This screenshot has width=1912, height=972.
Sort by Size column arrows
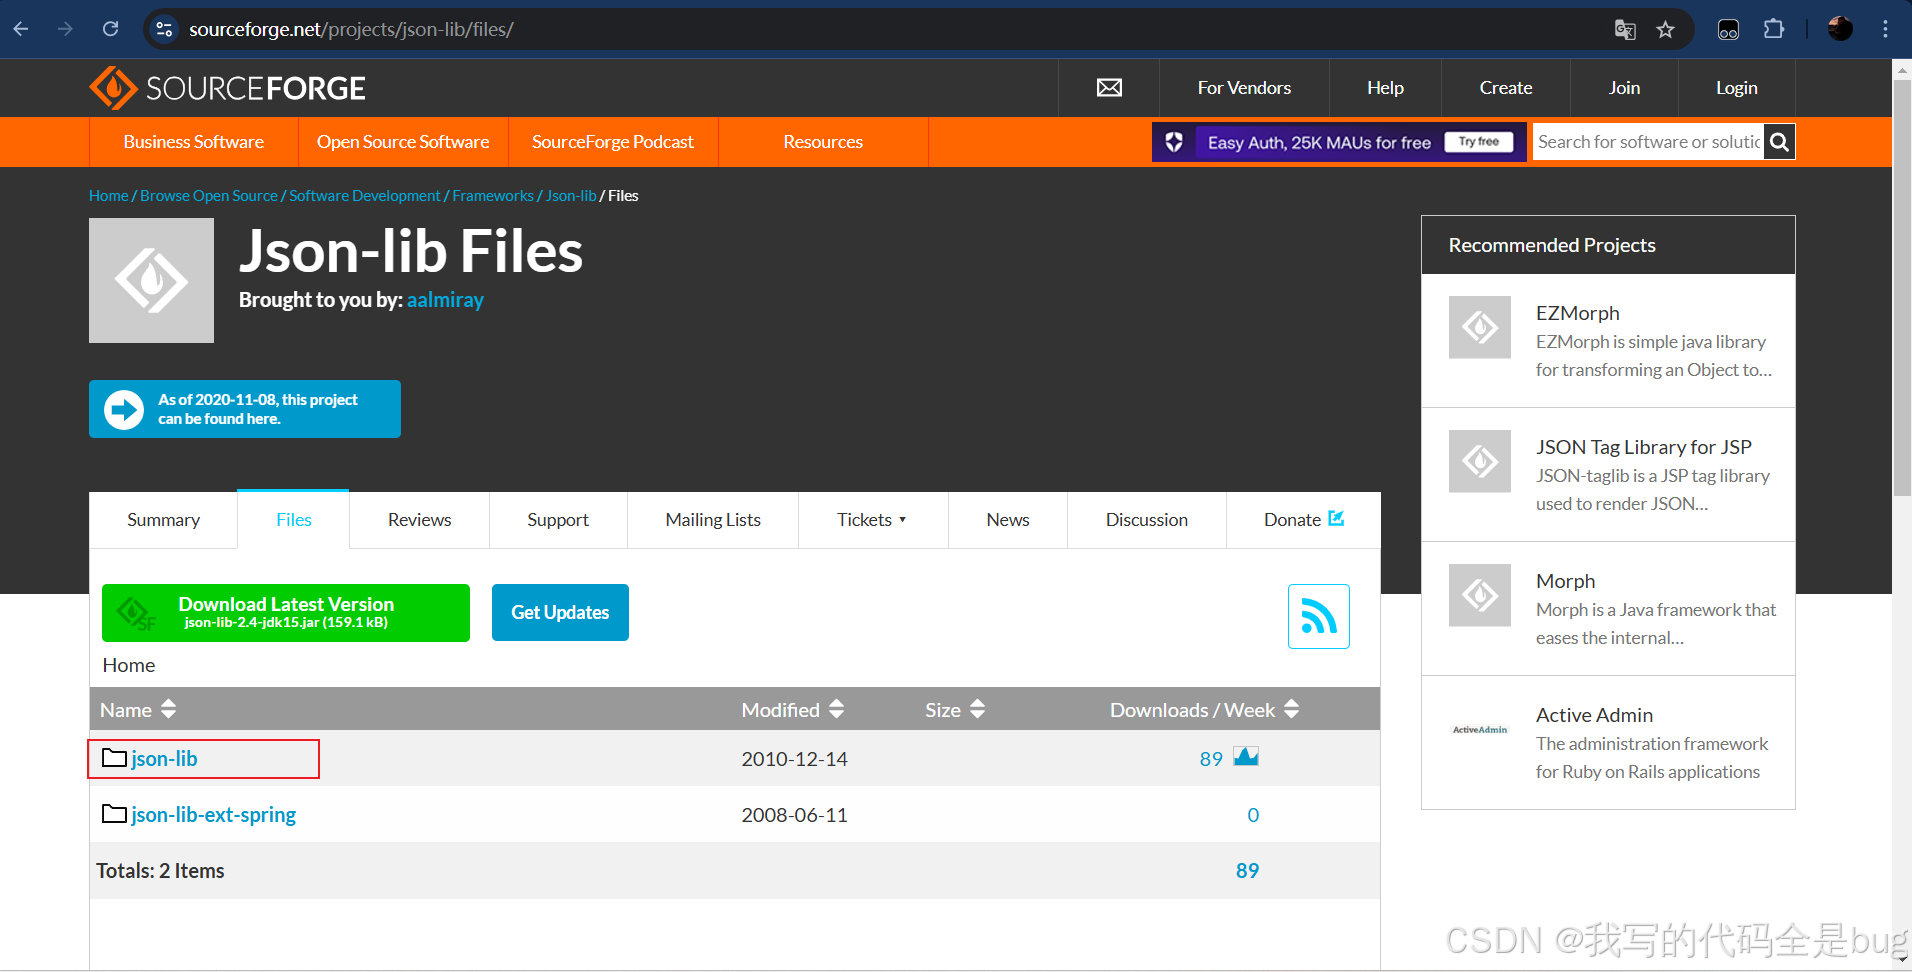pyautogui.click(x=977, y=709)
